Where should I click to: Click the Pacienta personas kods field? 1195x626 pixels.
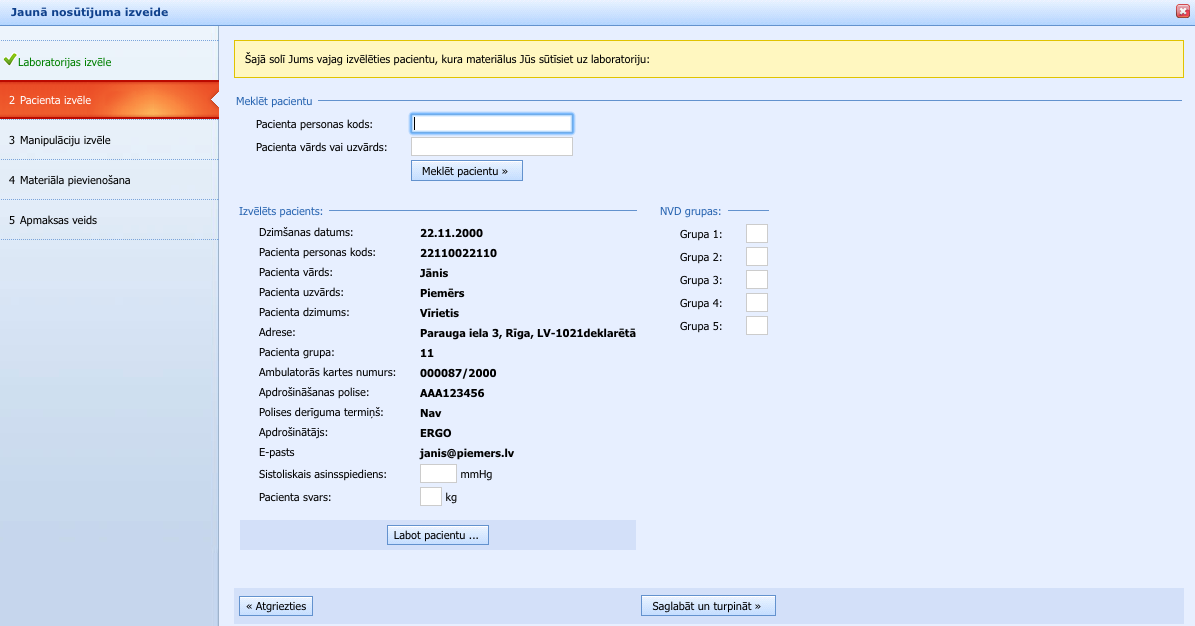coord(491,124)
